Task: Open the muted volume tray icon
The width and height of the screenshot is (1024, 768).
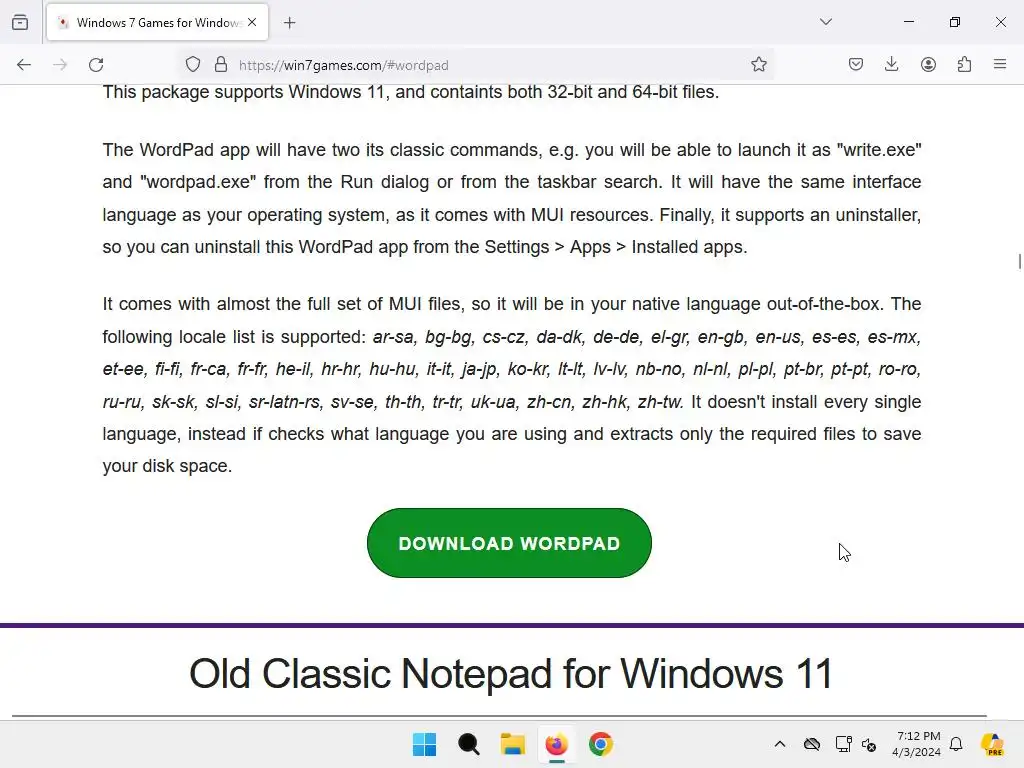Action: [x=869, y=744]
